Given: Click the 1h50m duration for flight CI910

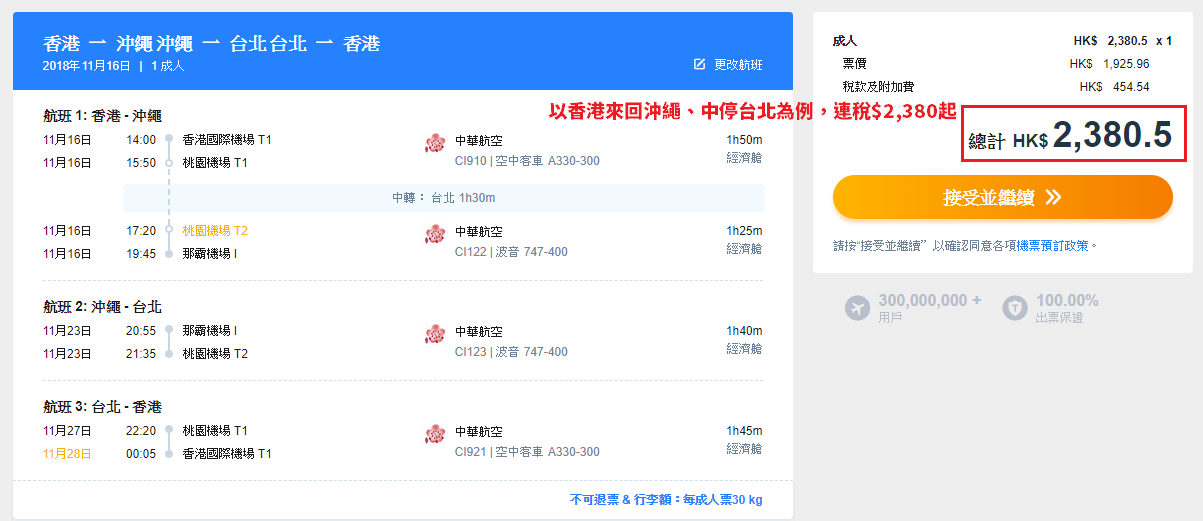Looking at the screenshot, I should pyautogui.click(x=744, y=140).
